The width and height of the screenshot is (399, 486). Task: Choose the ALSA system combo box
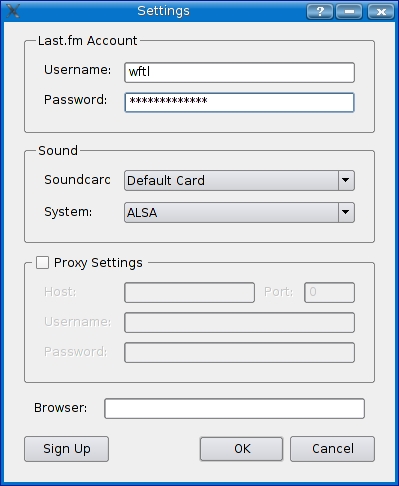click(x=239, y=212)
